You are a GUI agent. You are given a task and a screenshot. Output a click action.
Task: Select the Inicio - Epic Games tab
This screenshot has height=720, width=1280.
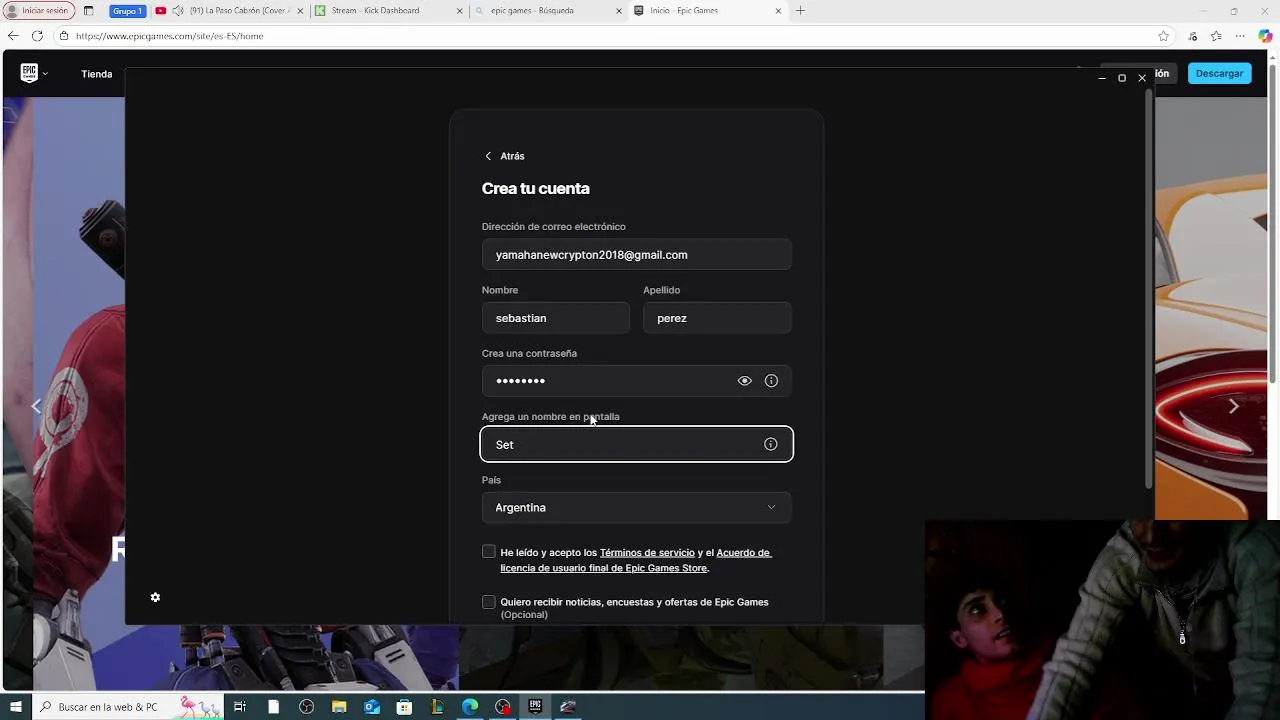(707, 11)
